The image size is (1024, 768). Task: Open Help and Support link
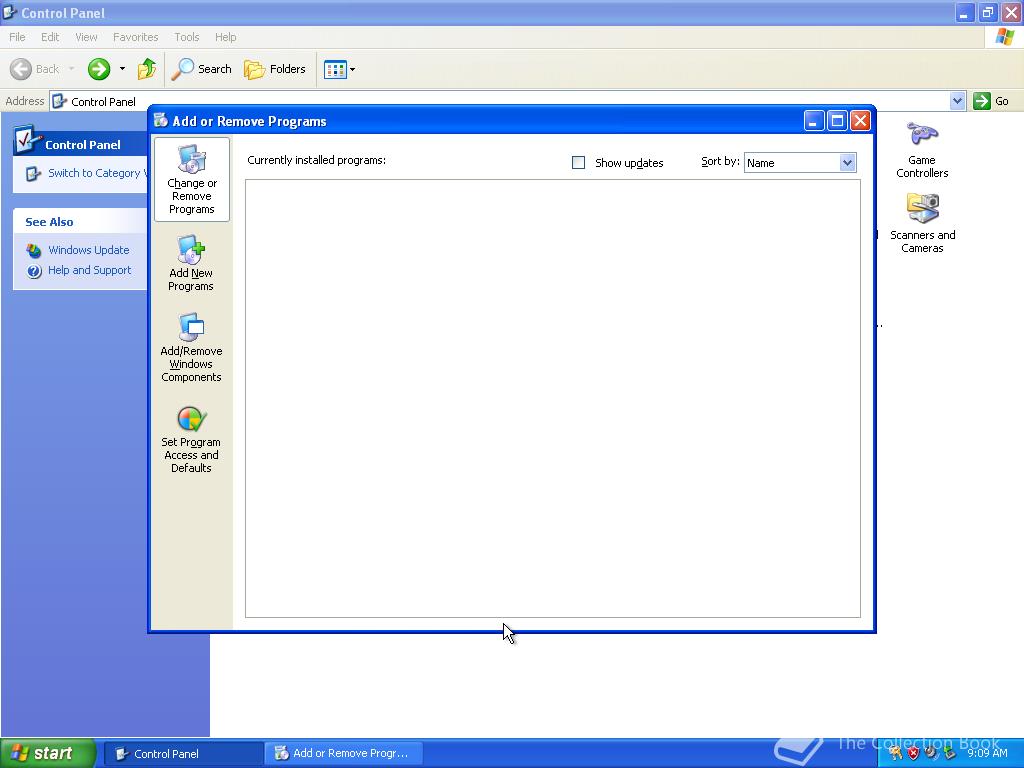(x=89, y=270)
